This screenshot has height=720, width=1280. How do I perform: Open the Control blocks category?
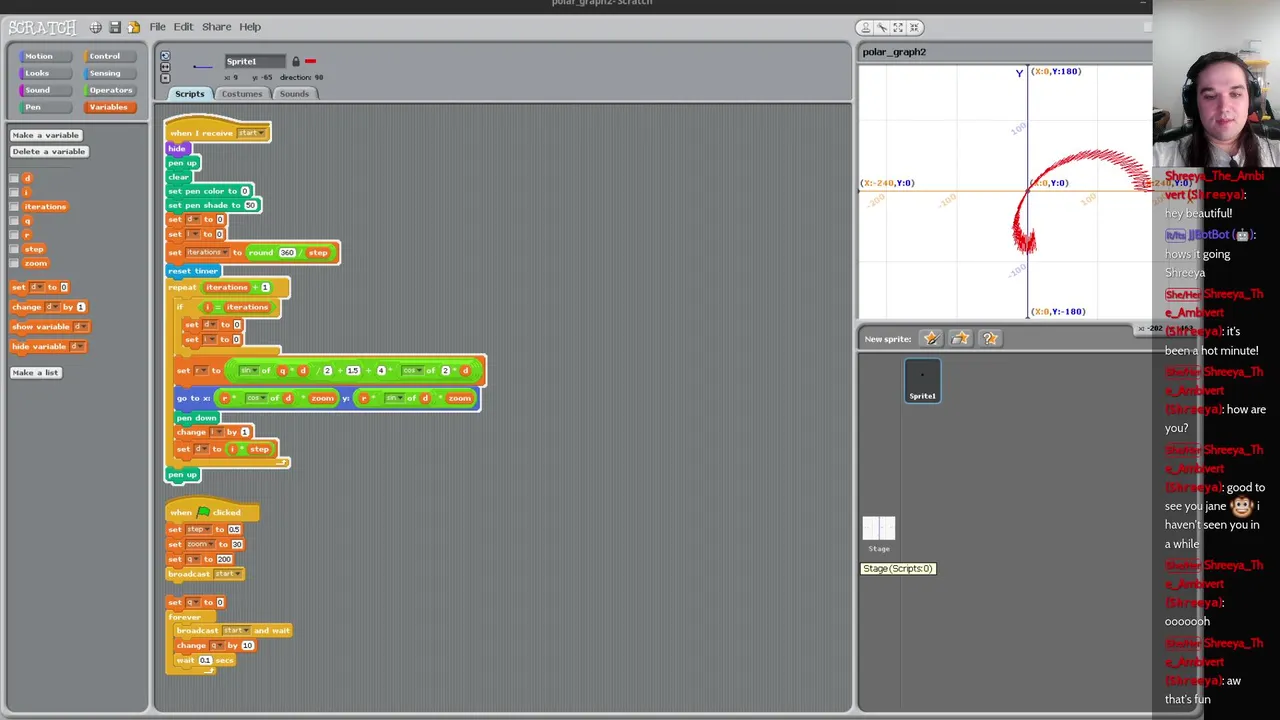(108, 56)
